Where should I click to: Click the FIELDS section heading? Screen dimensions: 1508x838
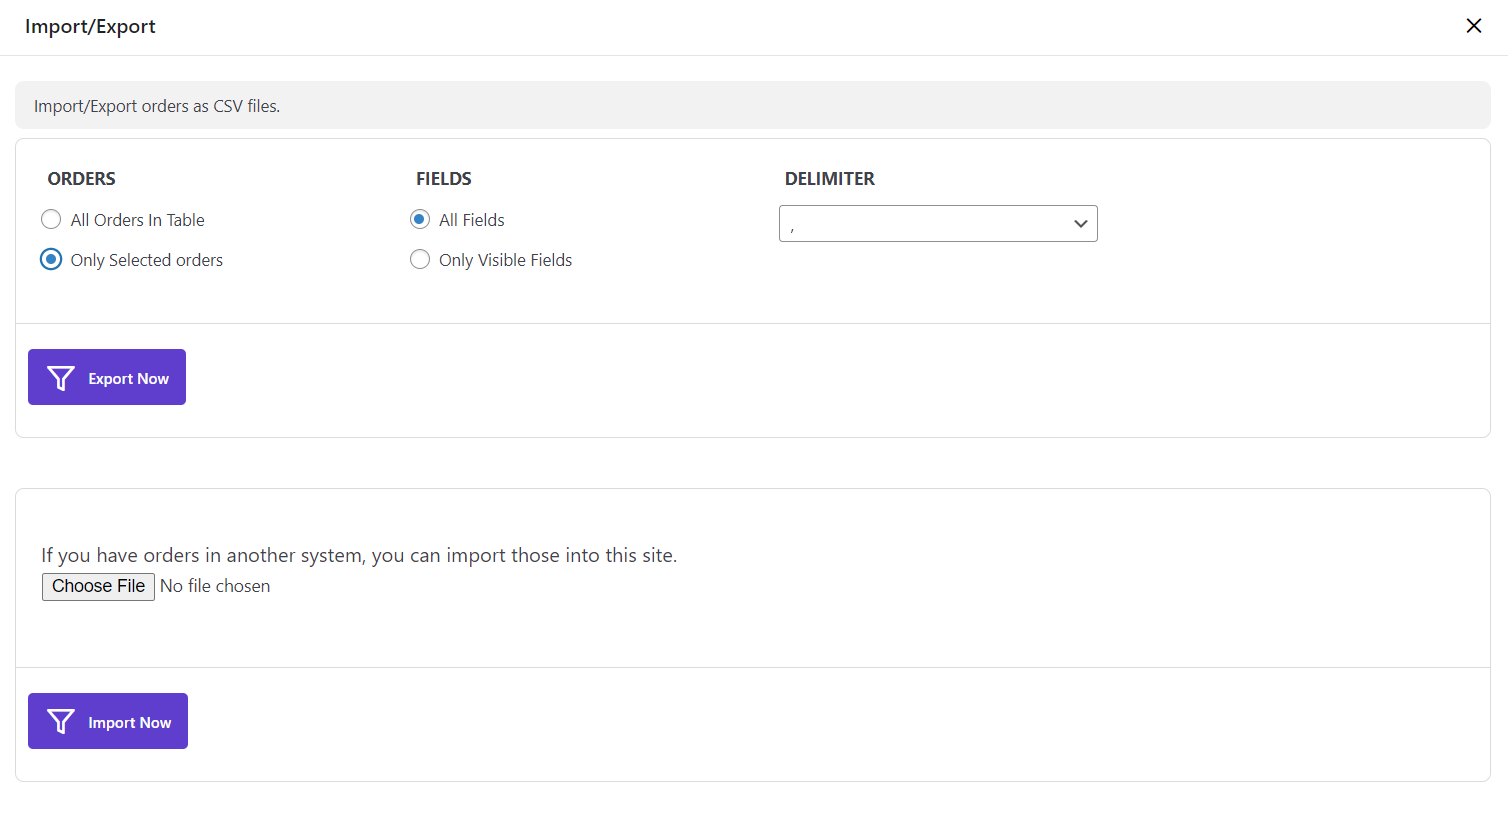(x=443, y=179)
